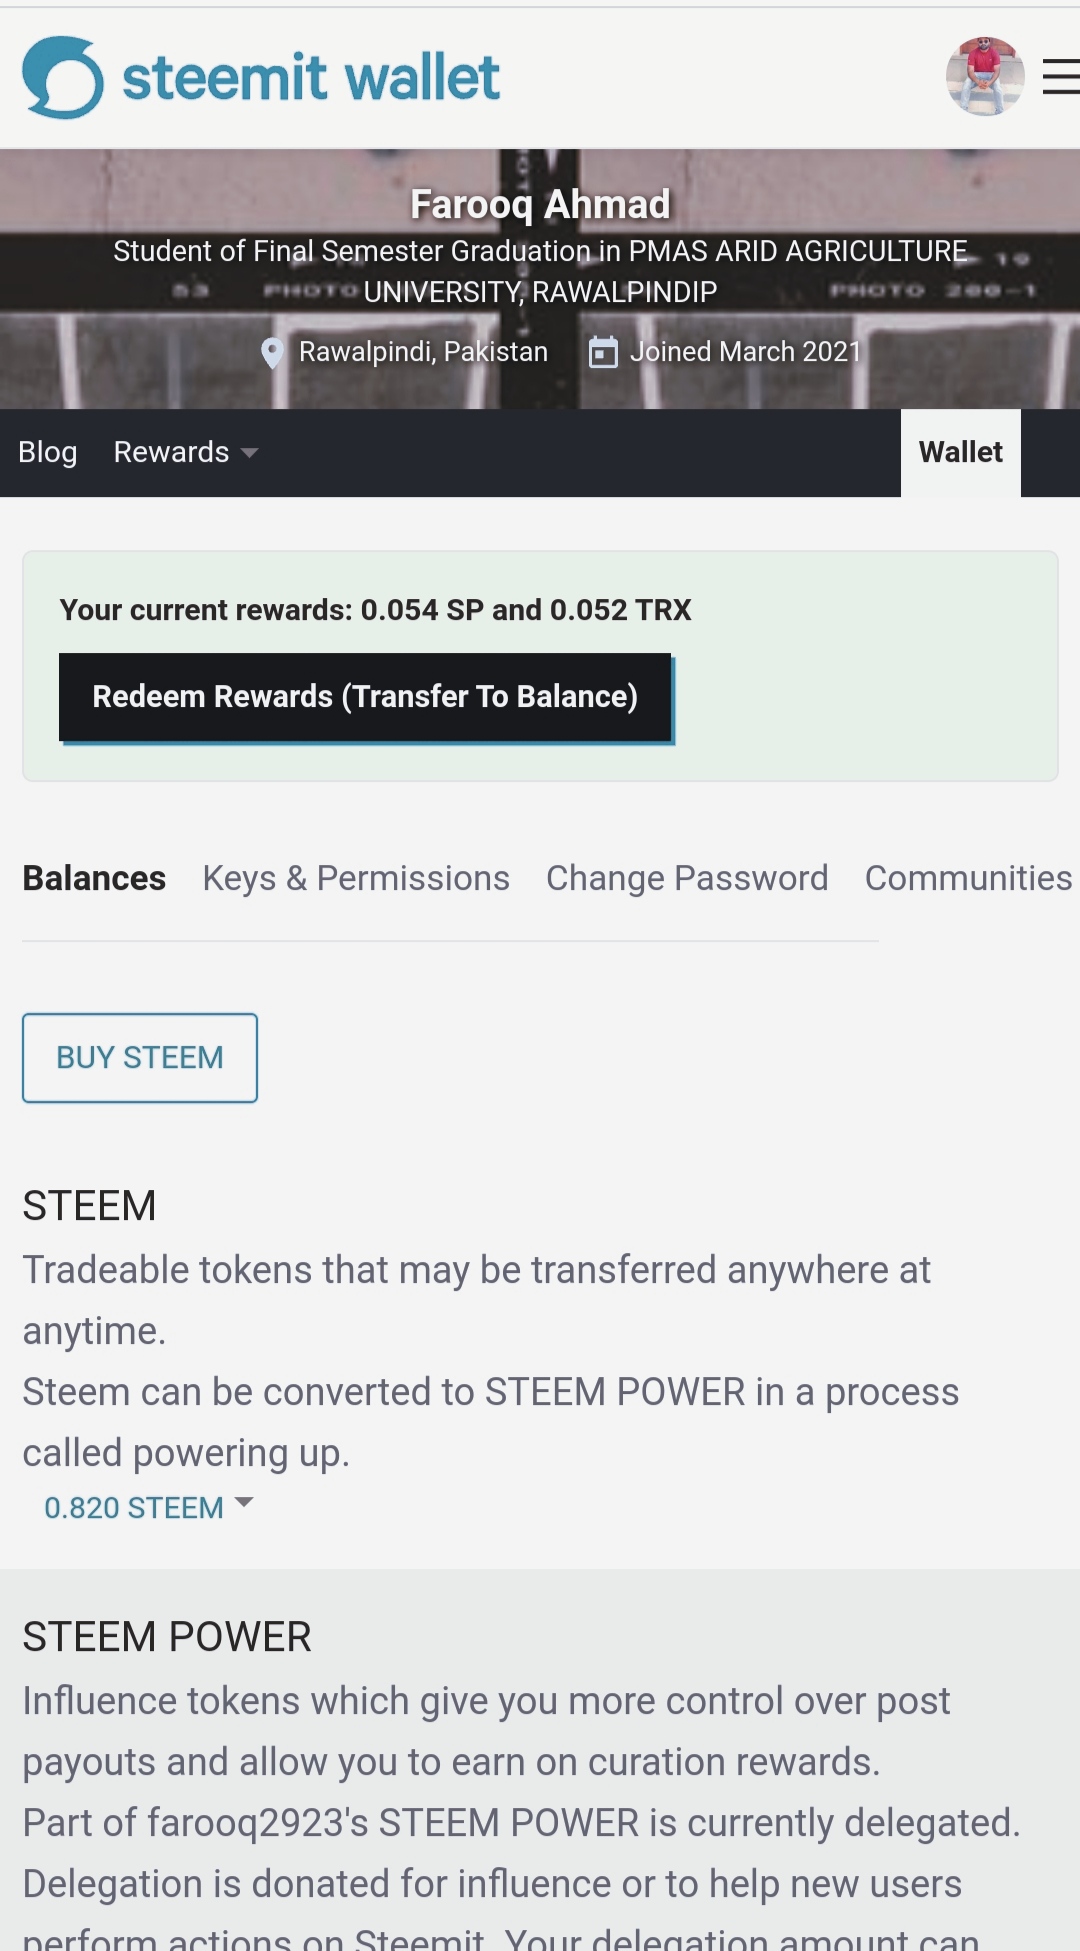1080x1951 pixels.
Task: Click the BUY STEEM button
Action: (x=140, y=1058)
